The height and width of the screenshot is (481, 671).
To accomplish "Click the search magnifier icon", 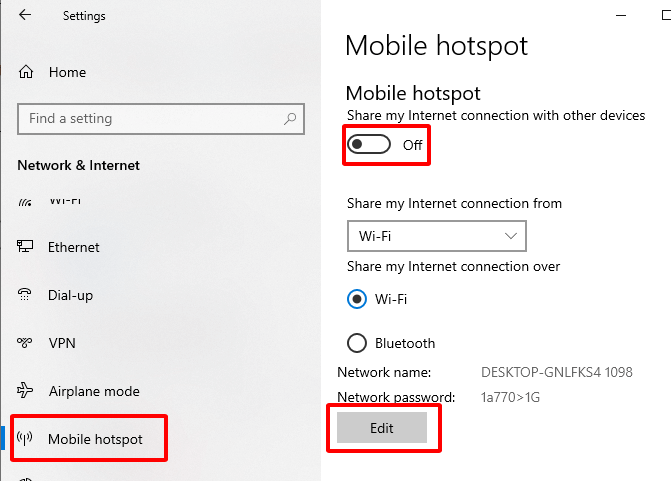I will (x=291, y=119).
